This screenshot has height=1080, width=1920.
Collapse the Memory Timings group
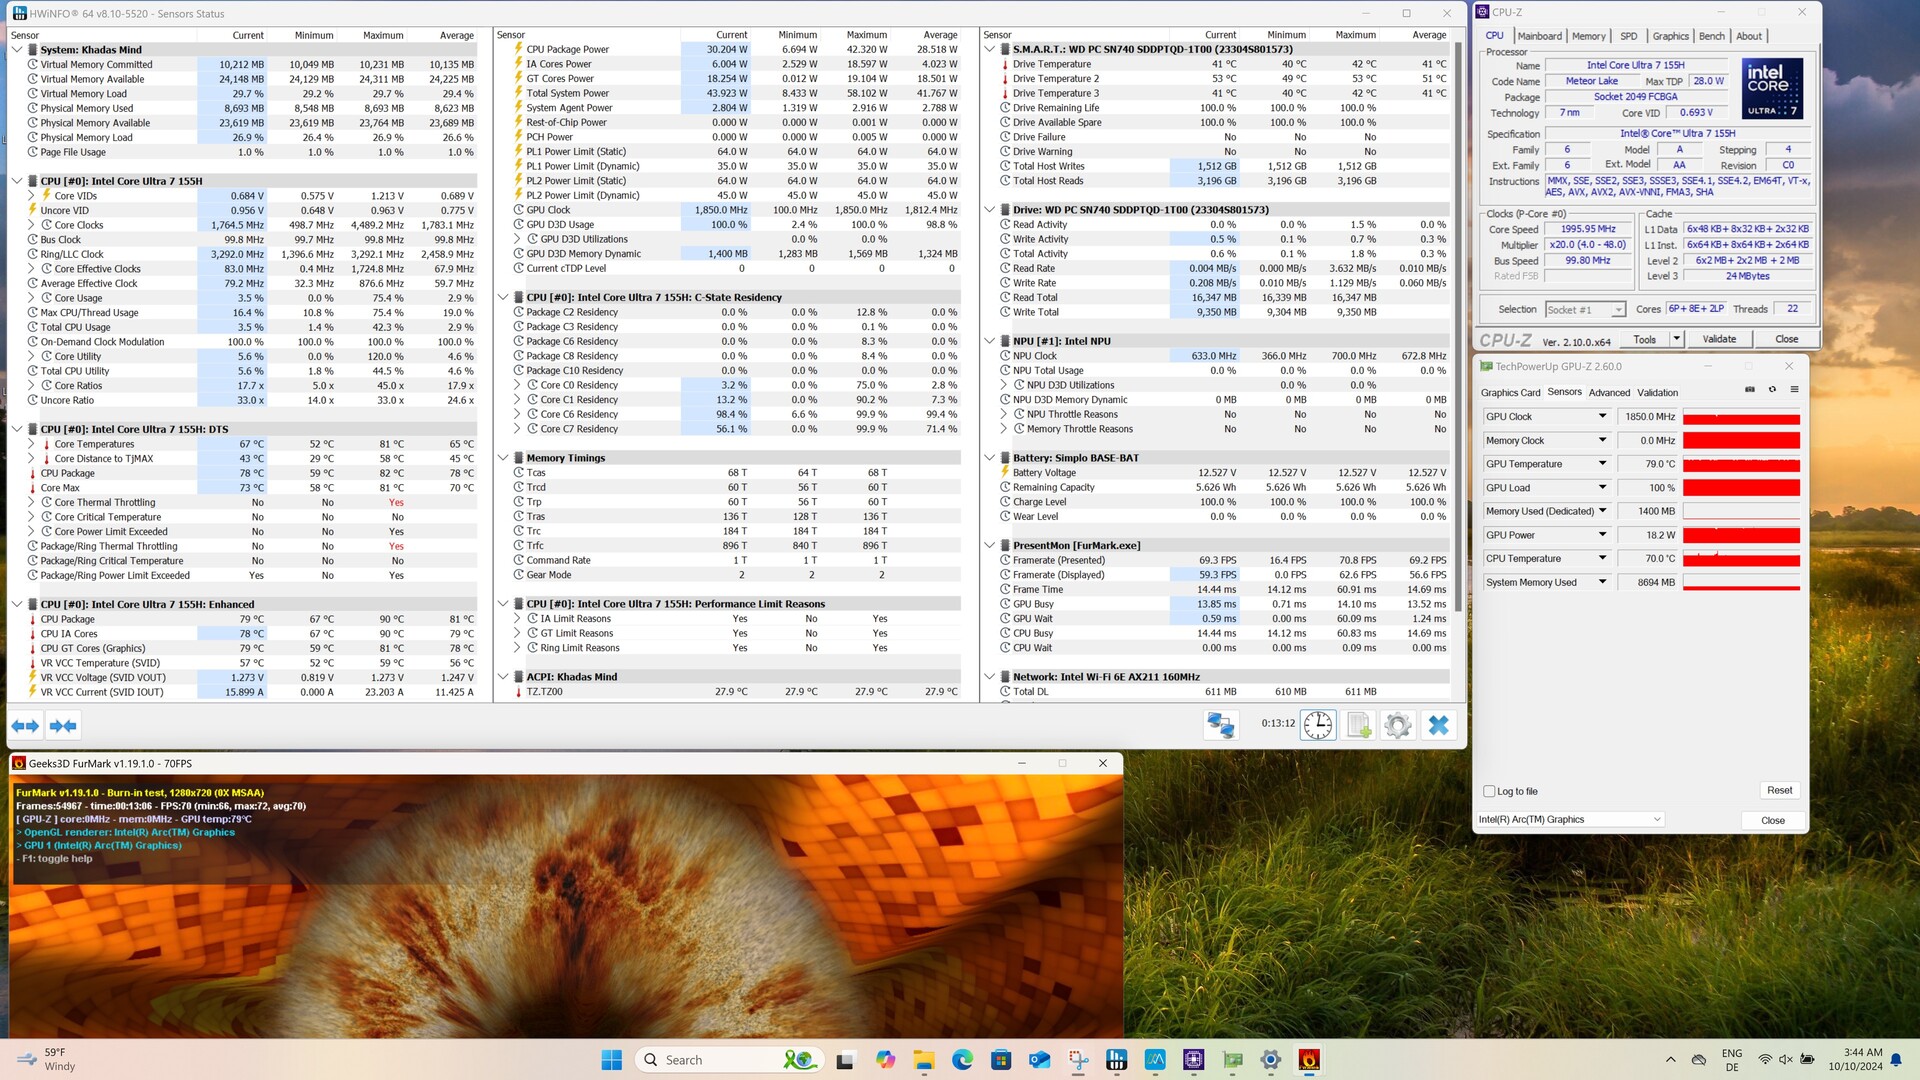tap(503, 458)
